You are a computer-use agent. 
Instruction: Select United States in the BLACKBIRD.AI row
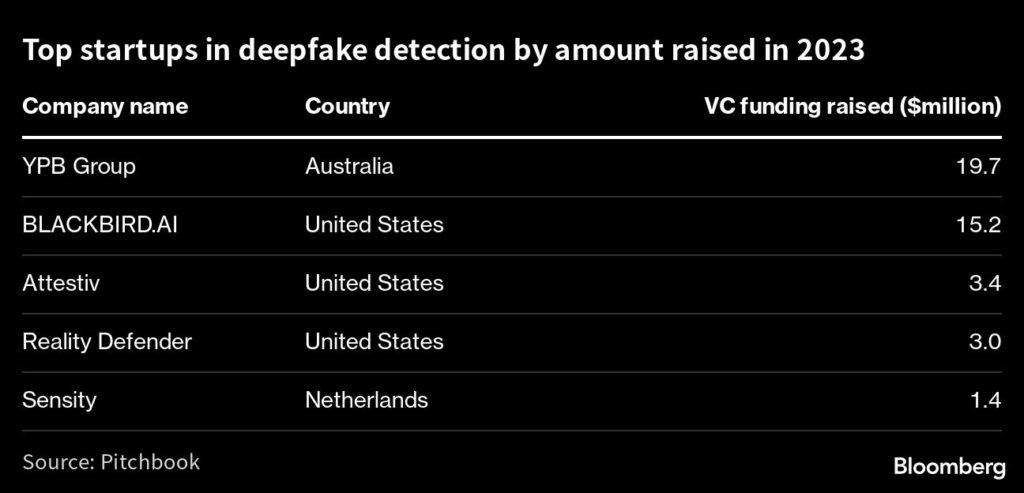(x=374, y=225)
